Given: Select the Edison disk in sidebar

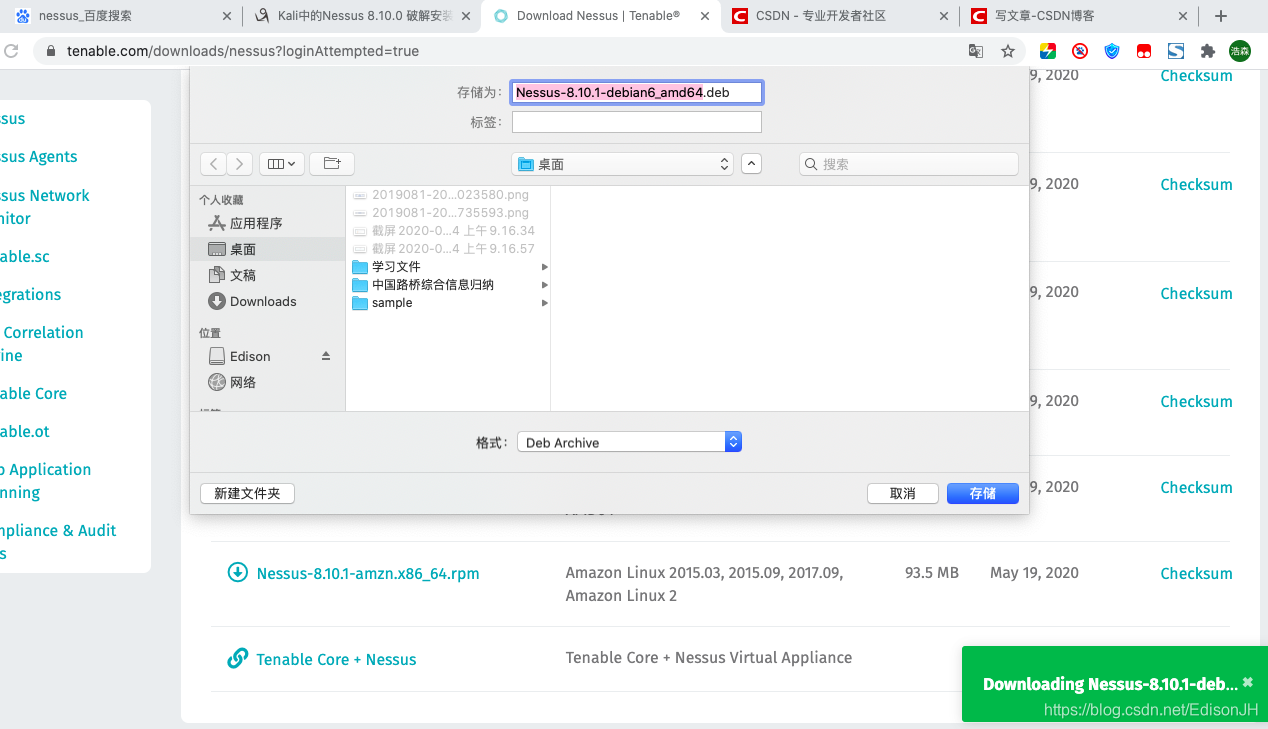Looking at the screenshot, I should [x=250, y=356].
